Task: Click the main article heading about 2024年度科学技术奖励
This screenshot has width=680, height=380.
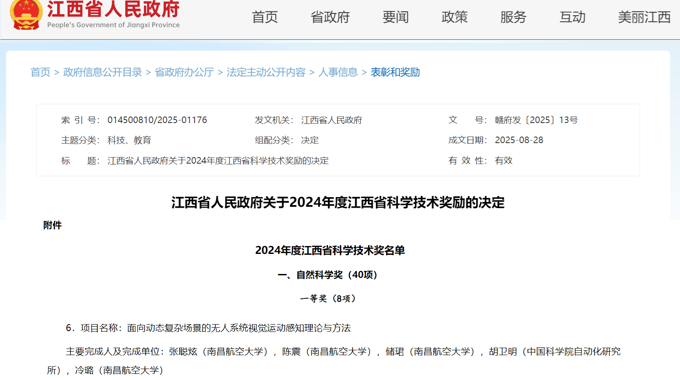Action: [x=338, y=203]
